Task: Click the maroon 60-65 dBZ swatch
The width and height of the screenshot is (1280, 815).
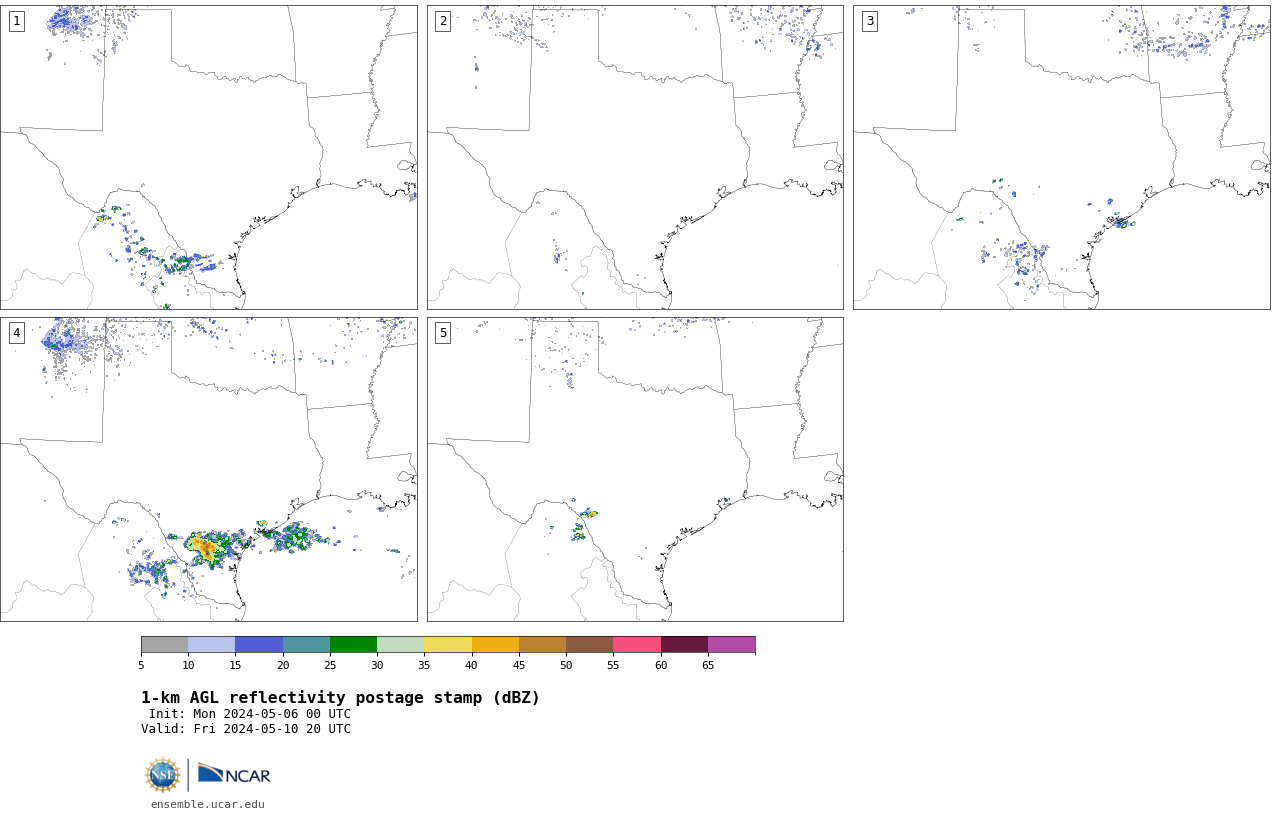Action: click(684, 644)
